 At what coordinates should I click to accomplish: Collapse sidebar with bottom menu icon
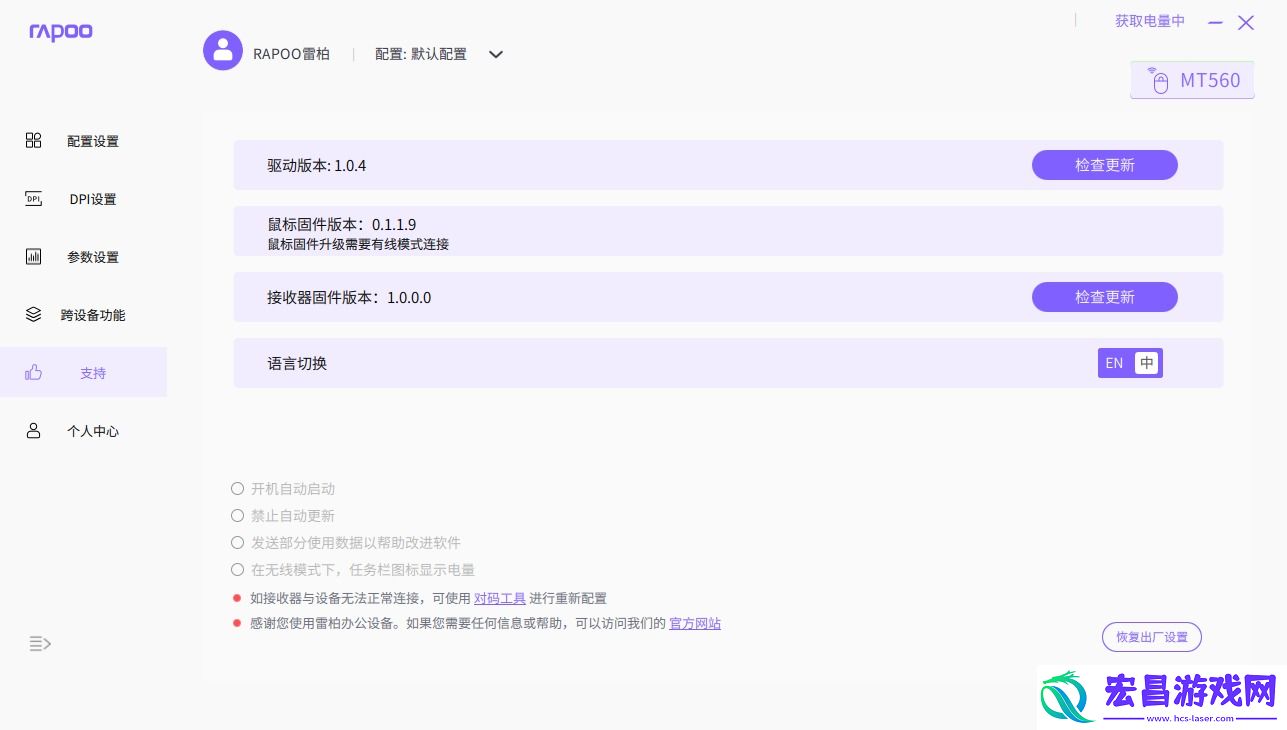(x=40, y=643)
